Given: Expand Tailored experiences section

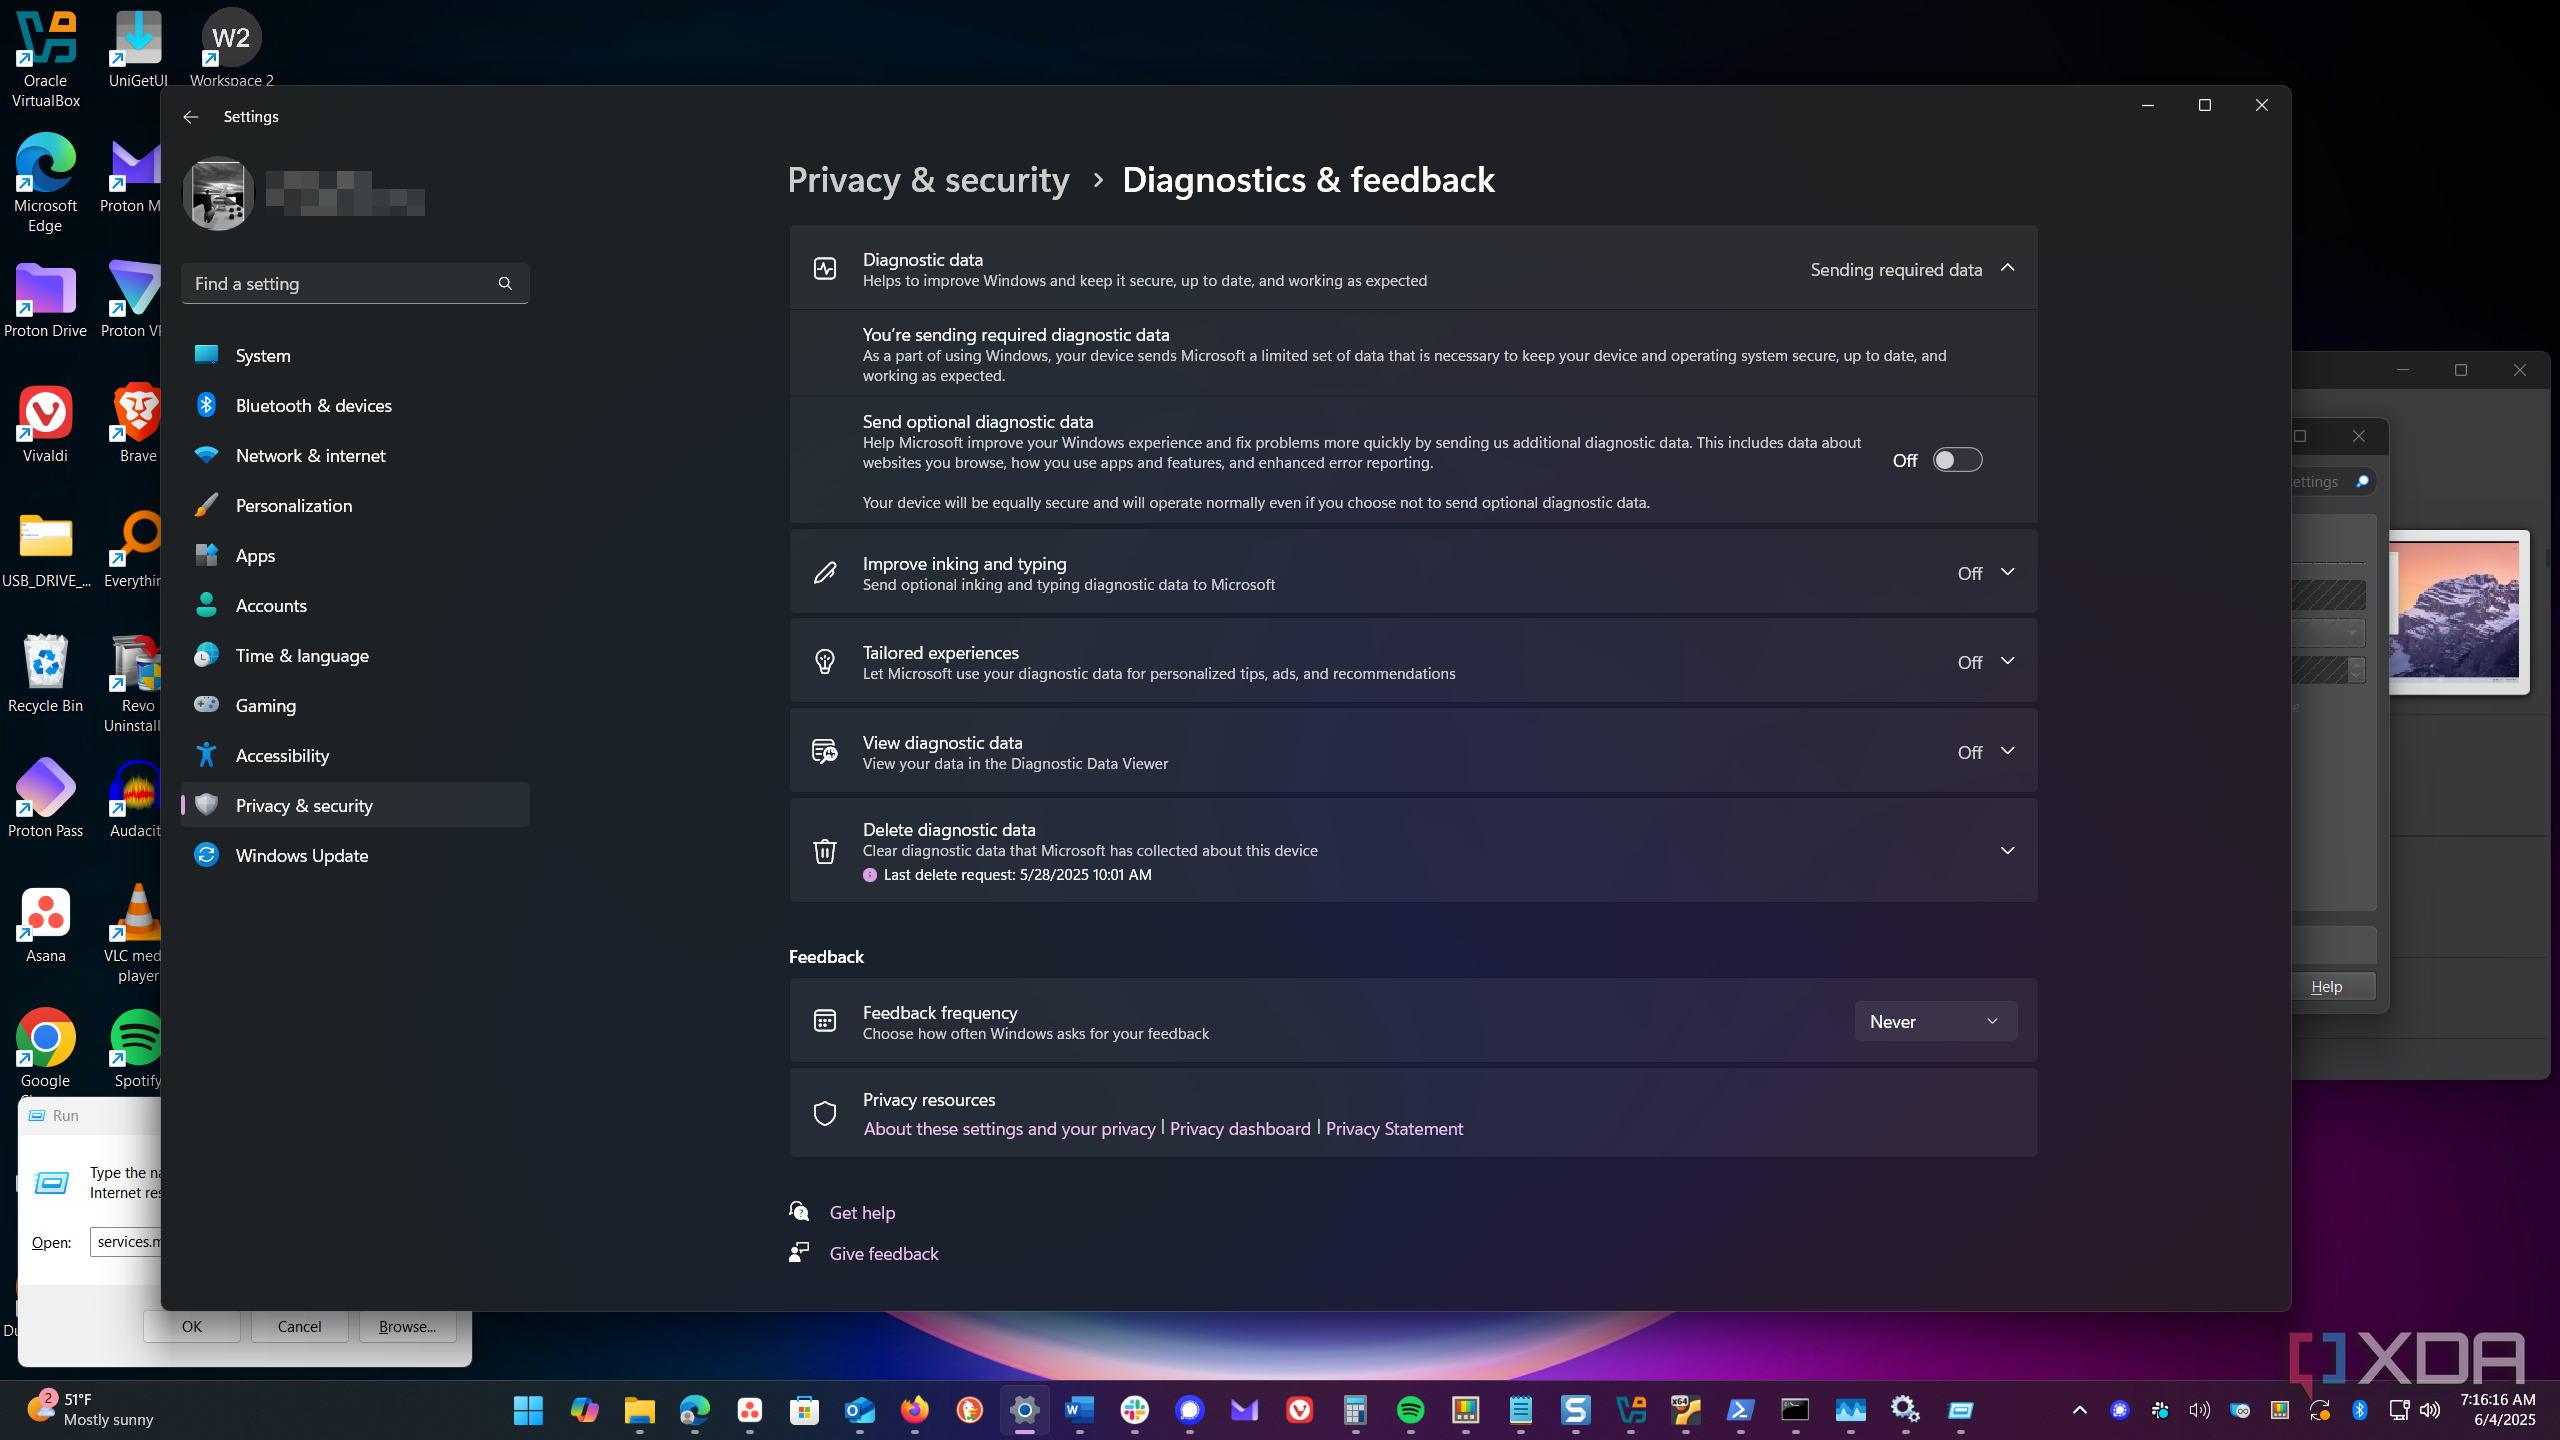Looking at the screenshot, I should coord(2007,661).
